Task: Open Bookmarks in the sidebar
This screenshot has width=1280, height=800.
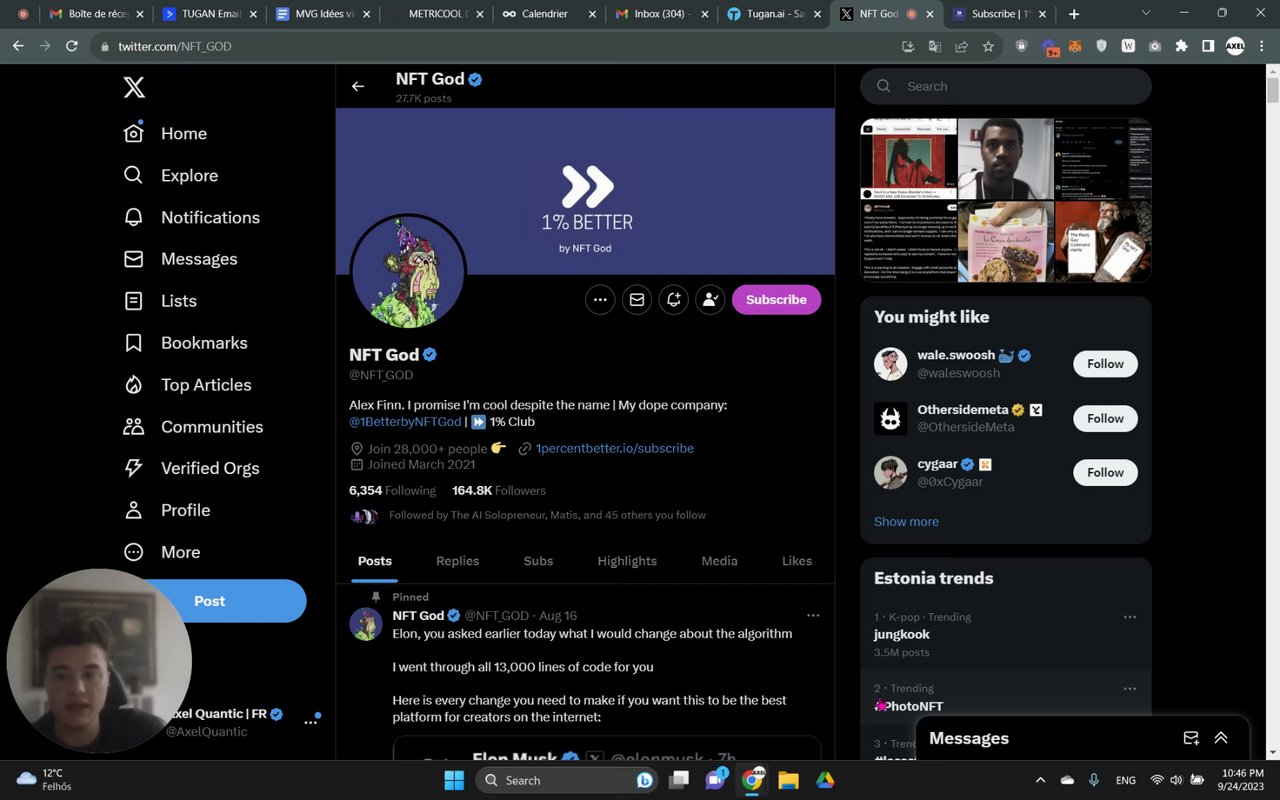Action: 185,343
